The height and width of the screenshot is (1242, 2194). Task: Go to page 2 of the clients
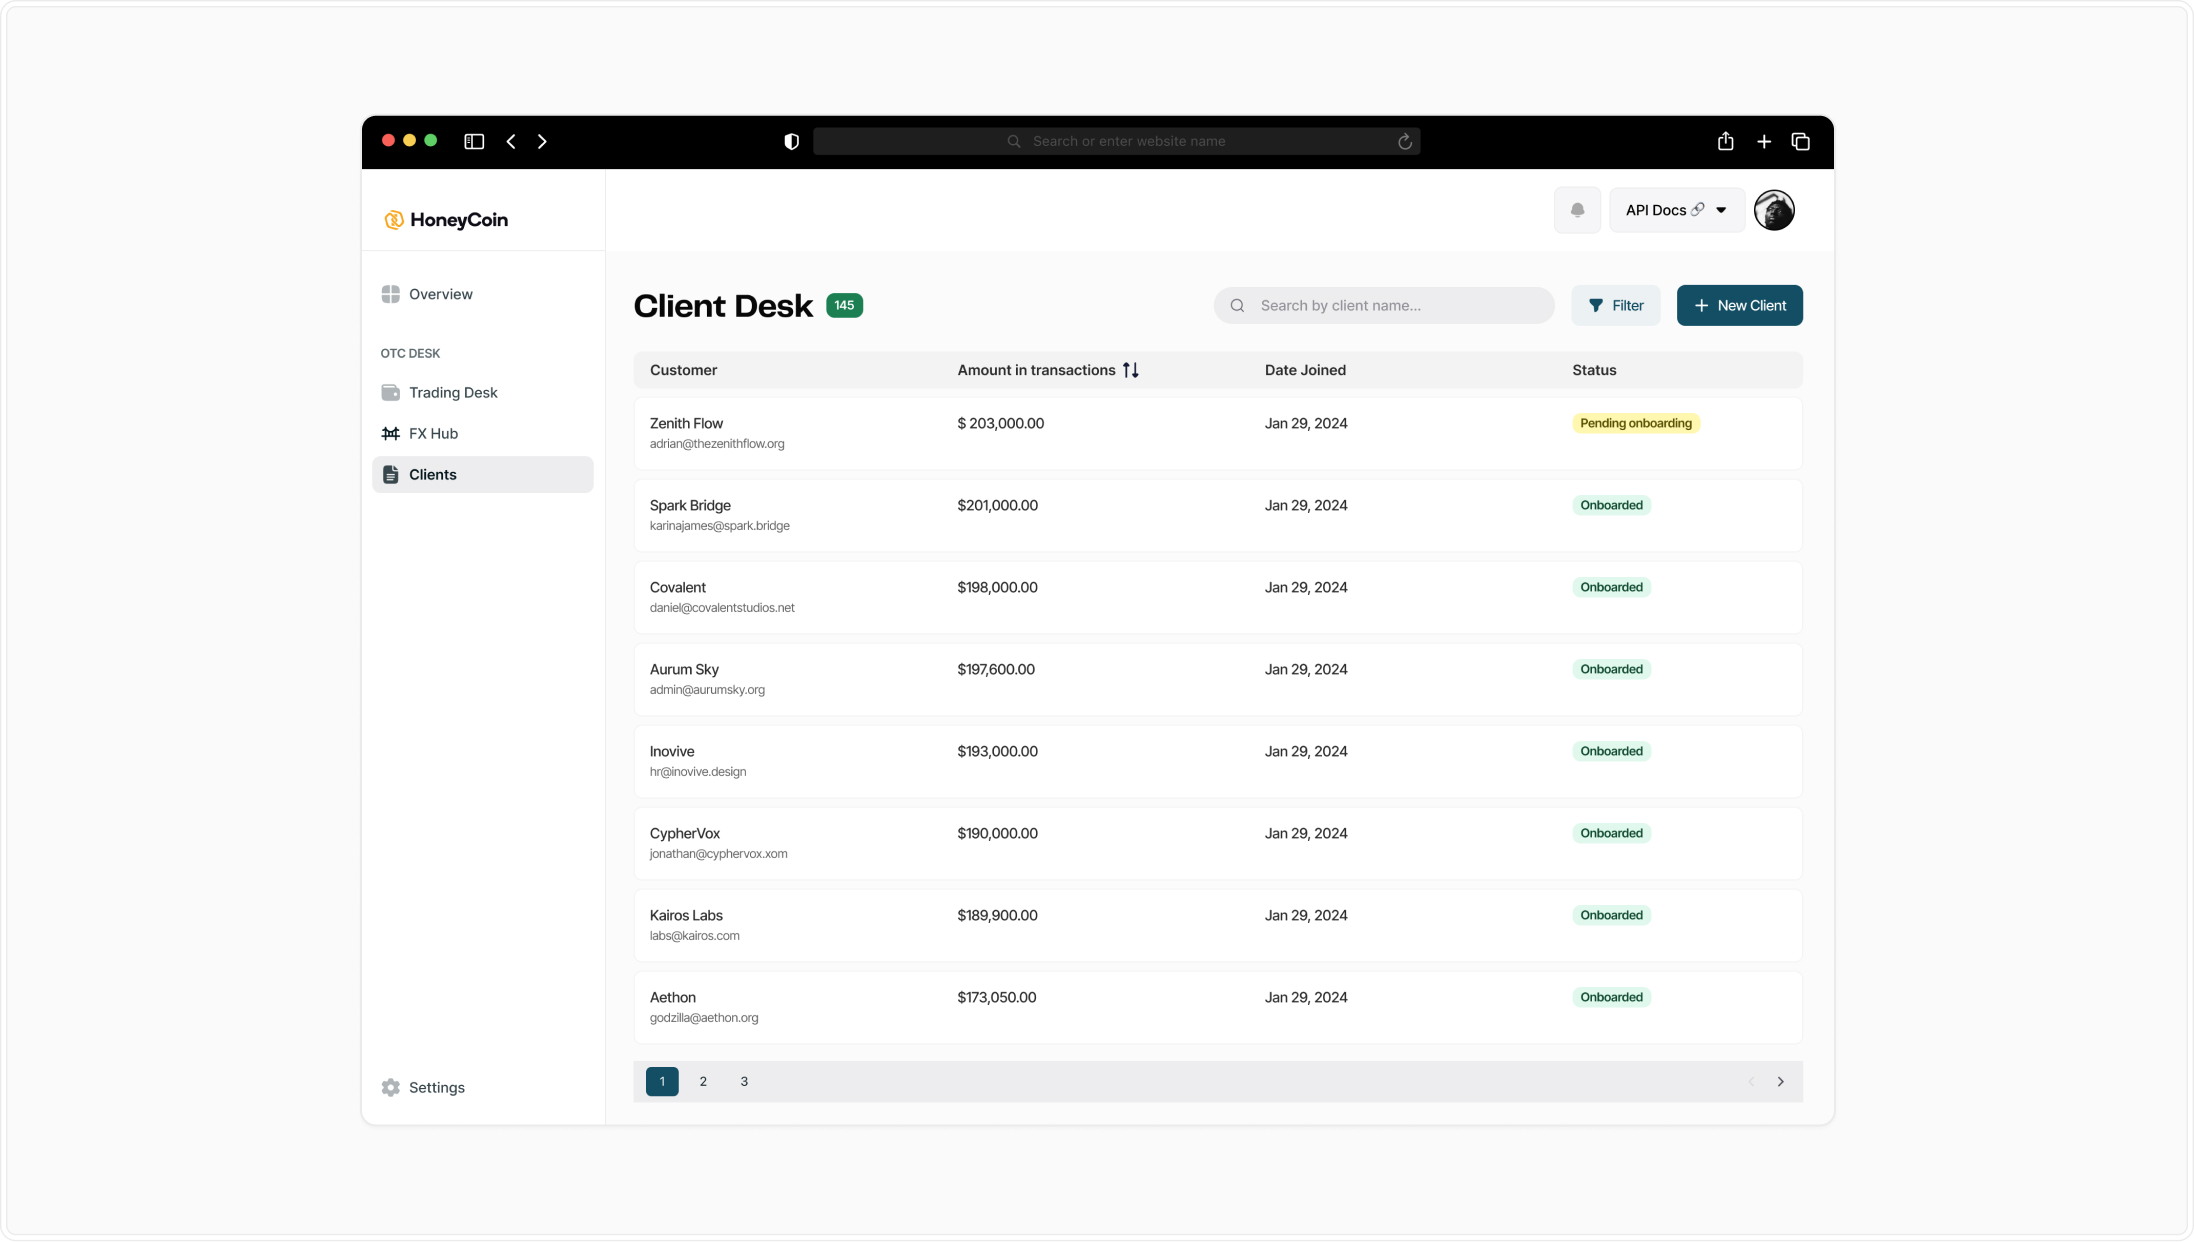(703, 1082)
